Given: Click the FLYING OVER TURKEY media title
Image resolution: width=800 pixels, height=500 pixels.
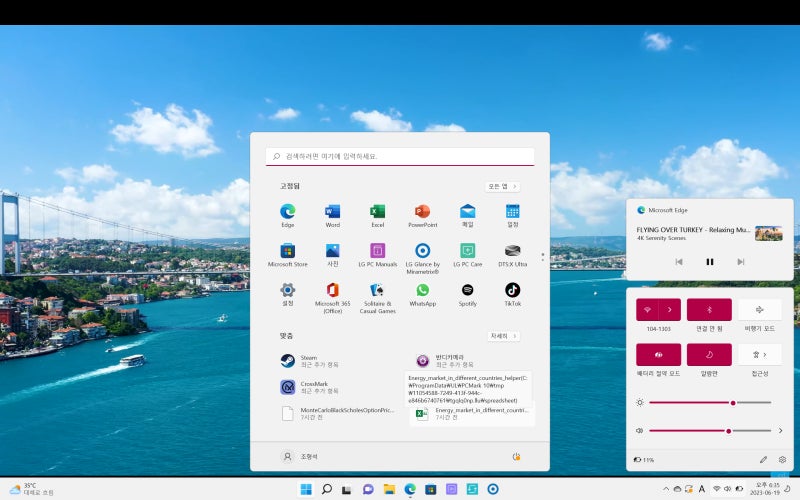Looking at the screenshot, I should [693, 230].
